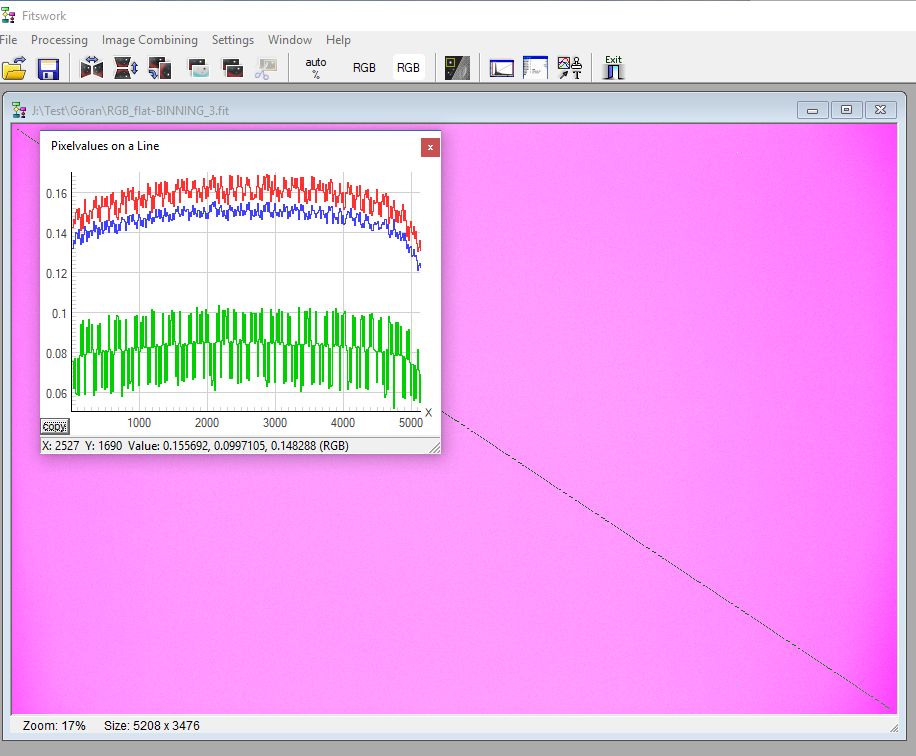Flip image horizontally using toolbar icon
Screen dimensions: 916x756
(x=92, y=68)
